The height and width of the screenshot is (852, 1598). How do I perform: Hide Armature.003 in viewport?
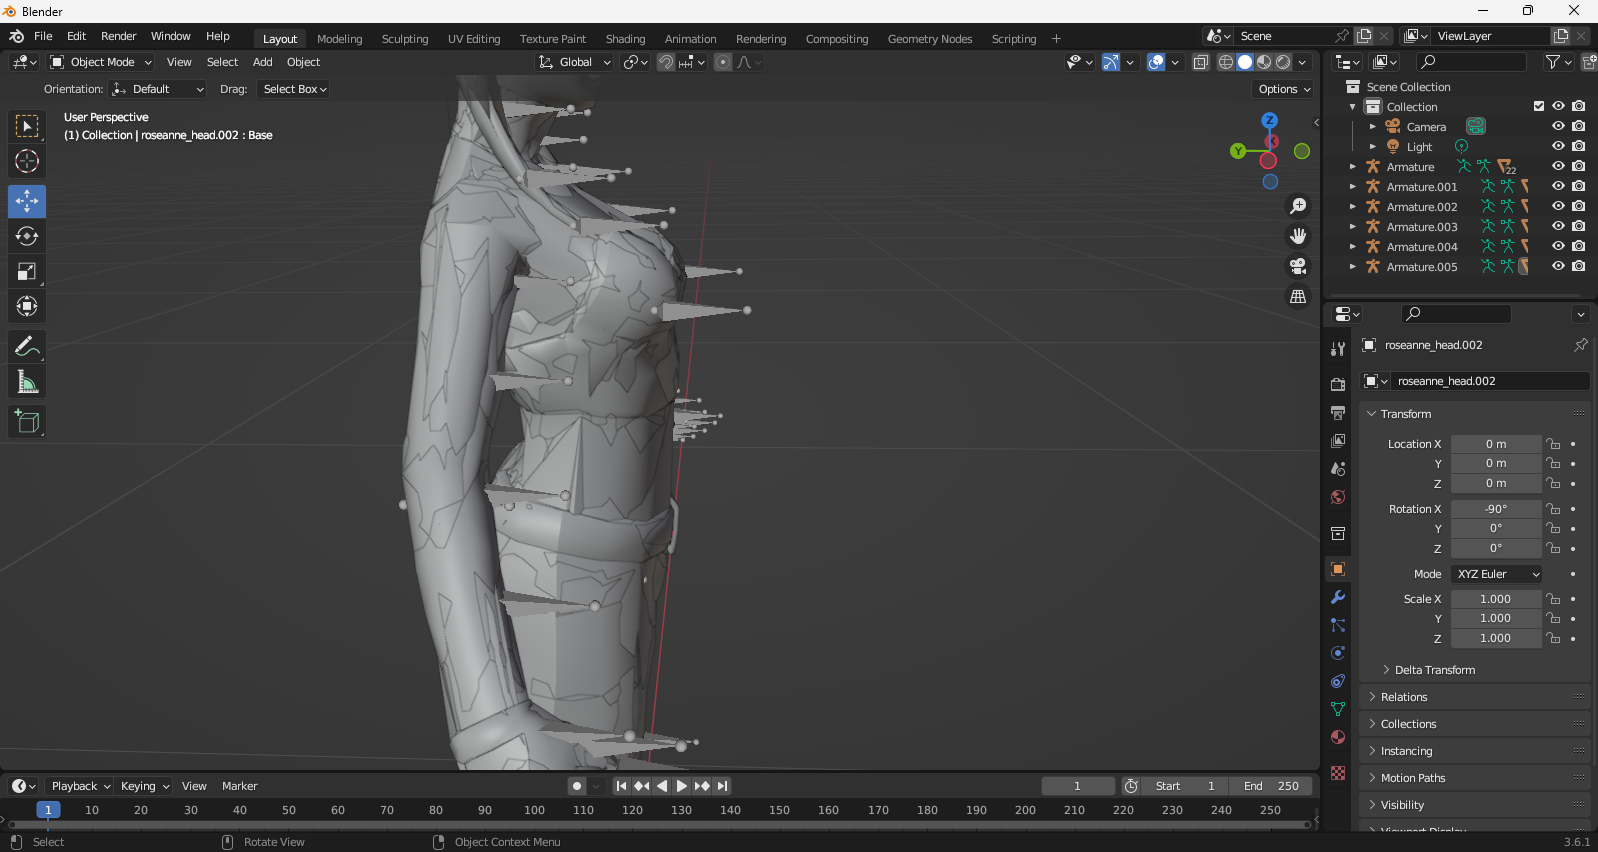1558,226
